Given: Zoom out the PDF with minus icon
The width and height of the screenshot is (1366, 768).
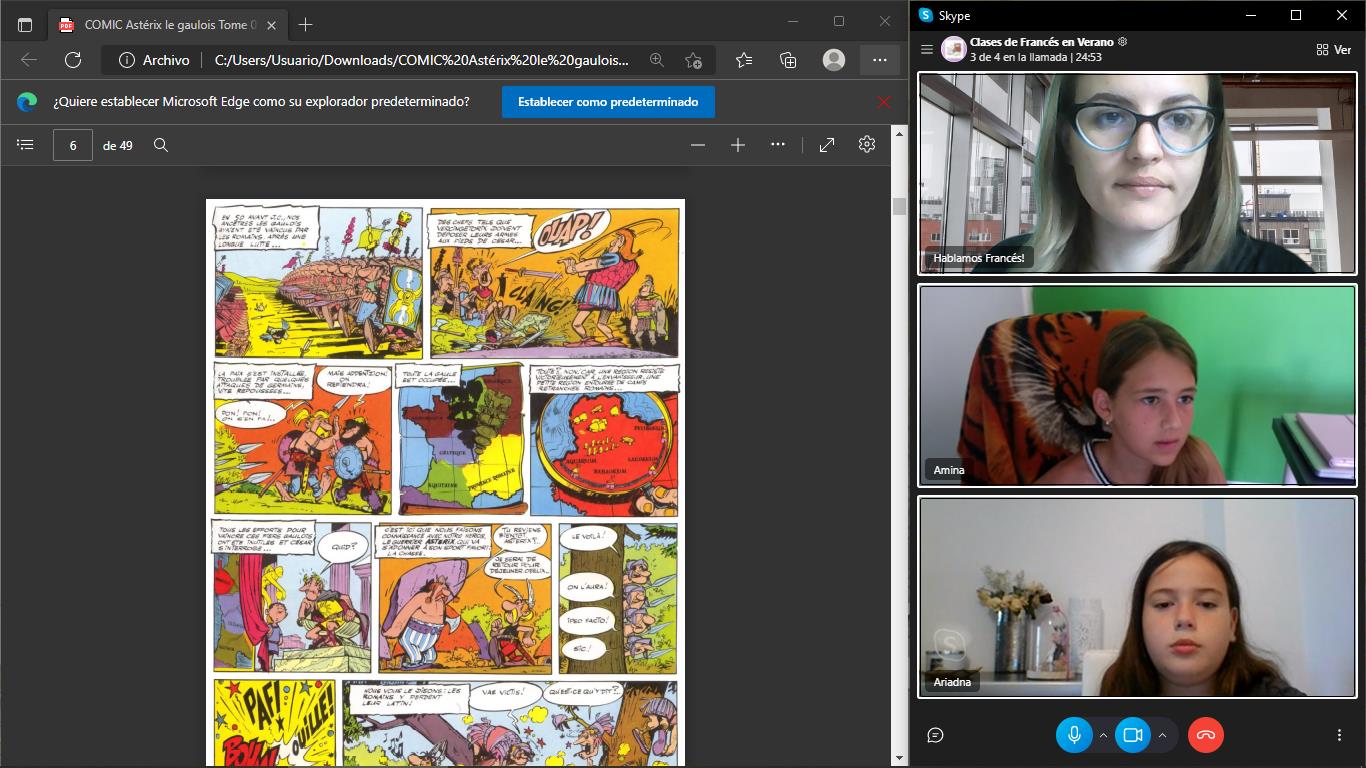Looking at the screenshot, I should coord(698,145).
